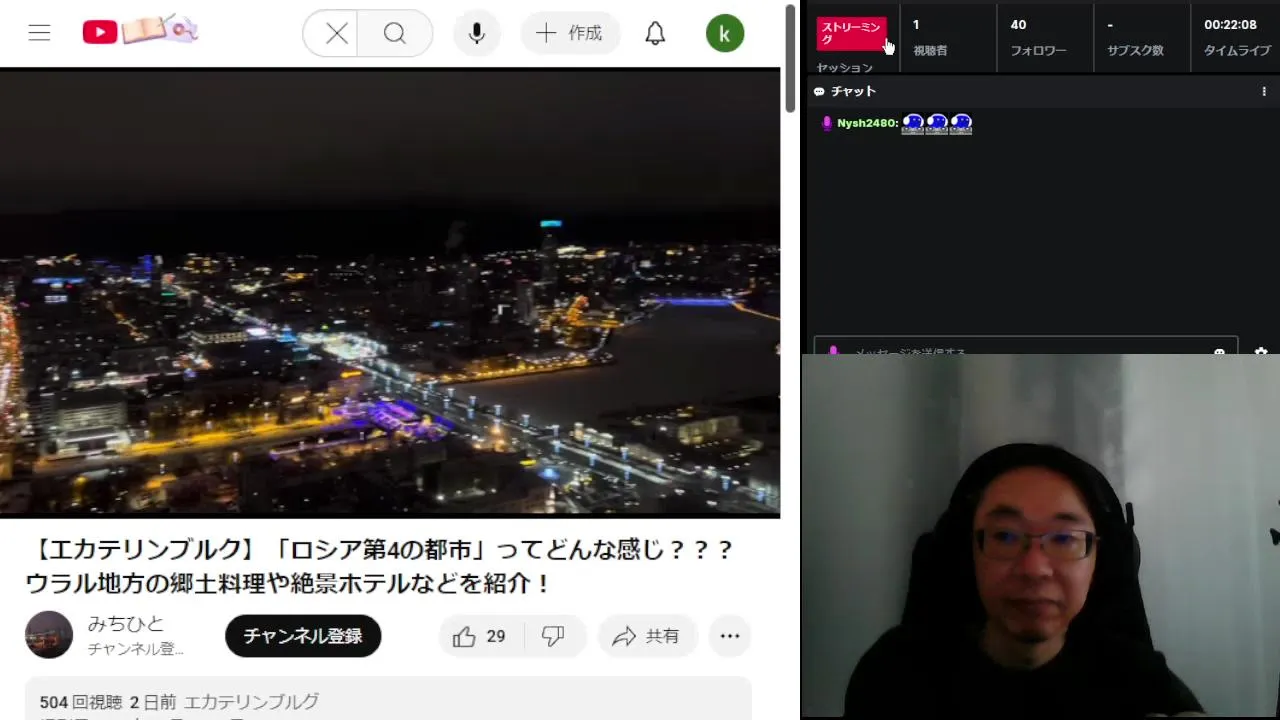Click the Nysh2480 username in chat
The width and height of the screenshot is (1280, 720).
[868, 123]
